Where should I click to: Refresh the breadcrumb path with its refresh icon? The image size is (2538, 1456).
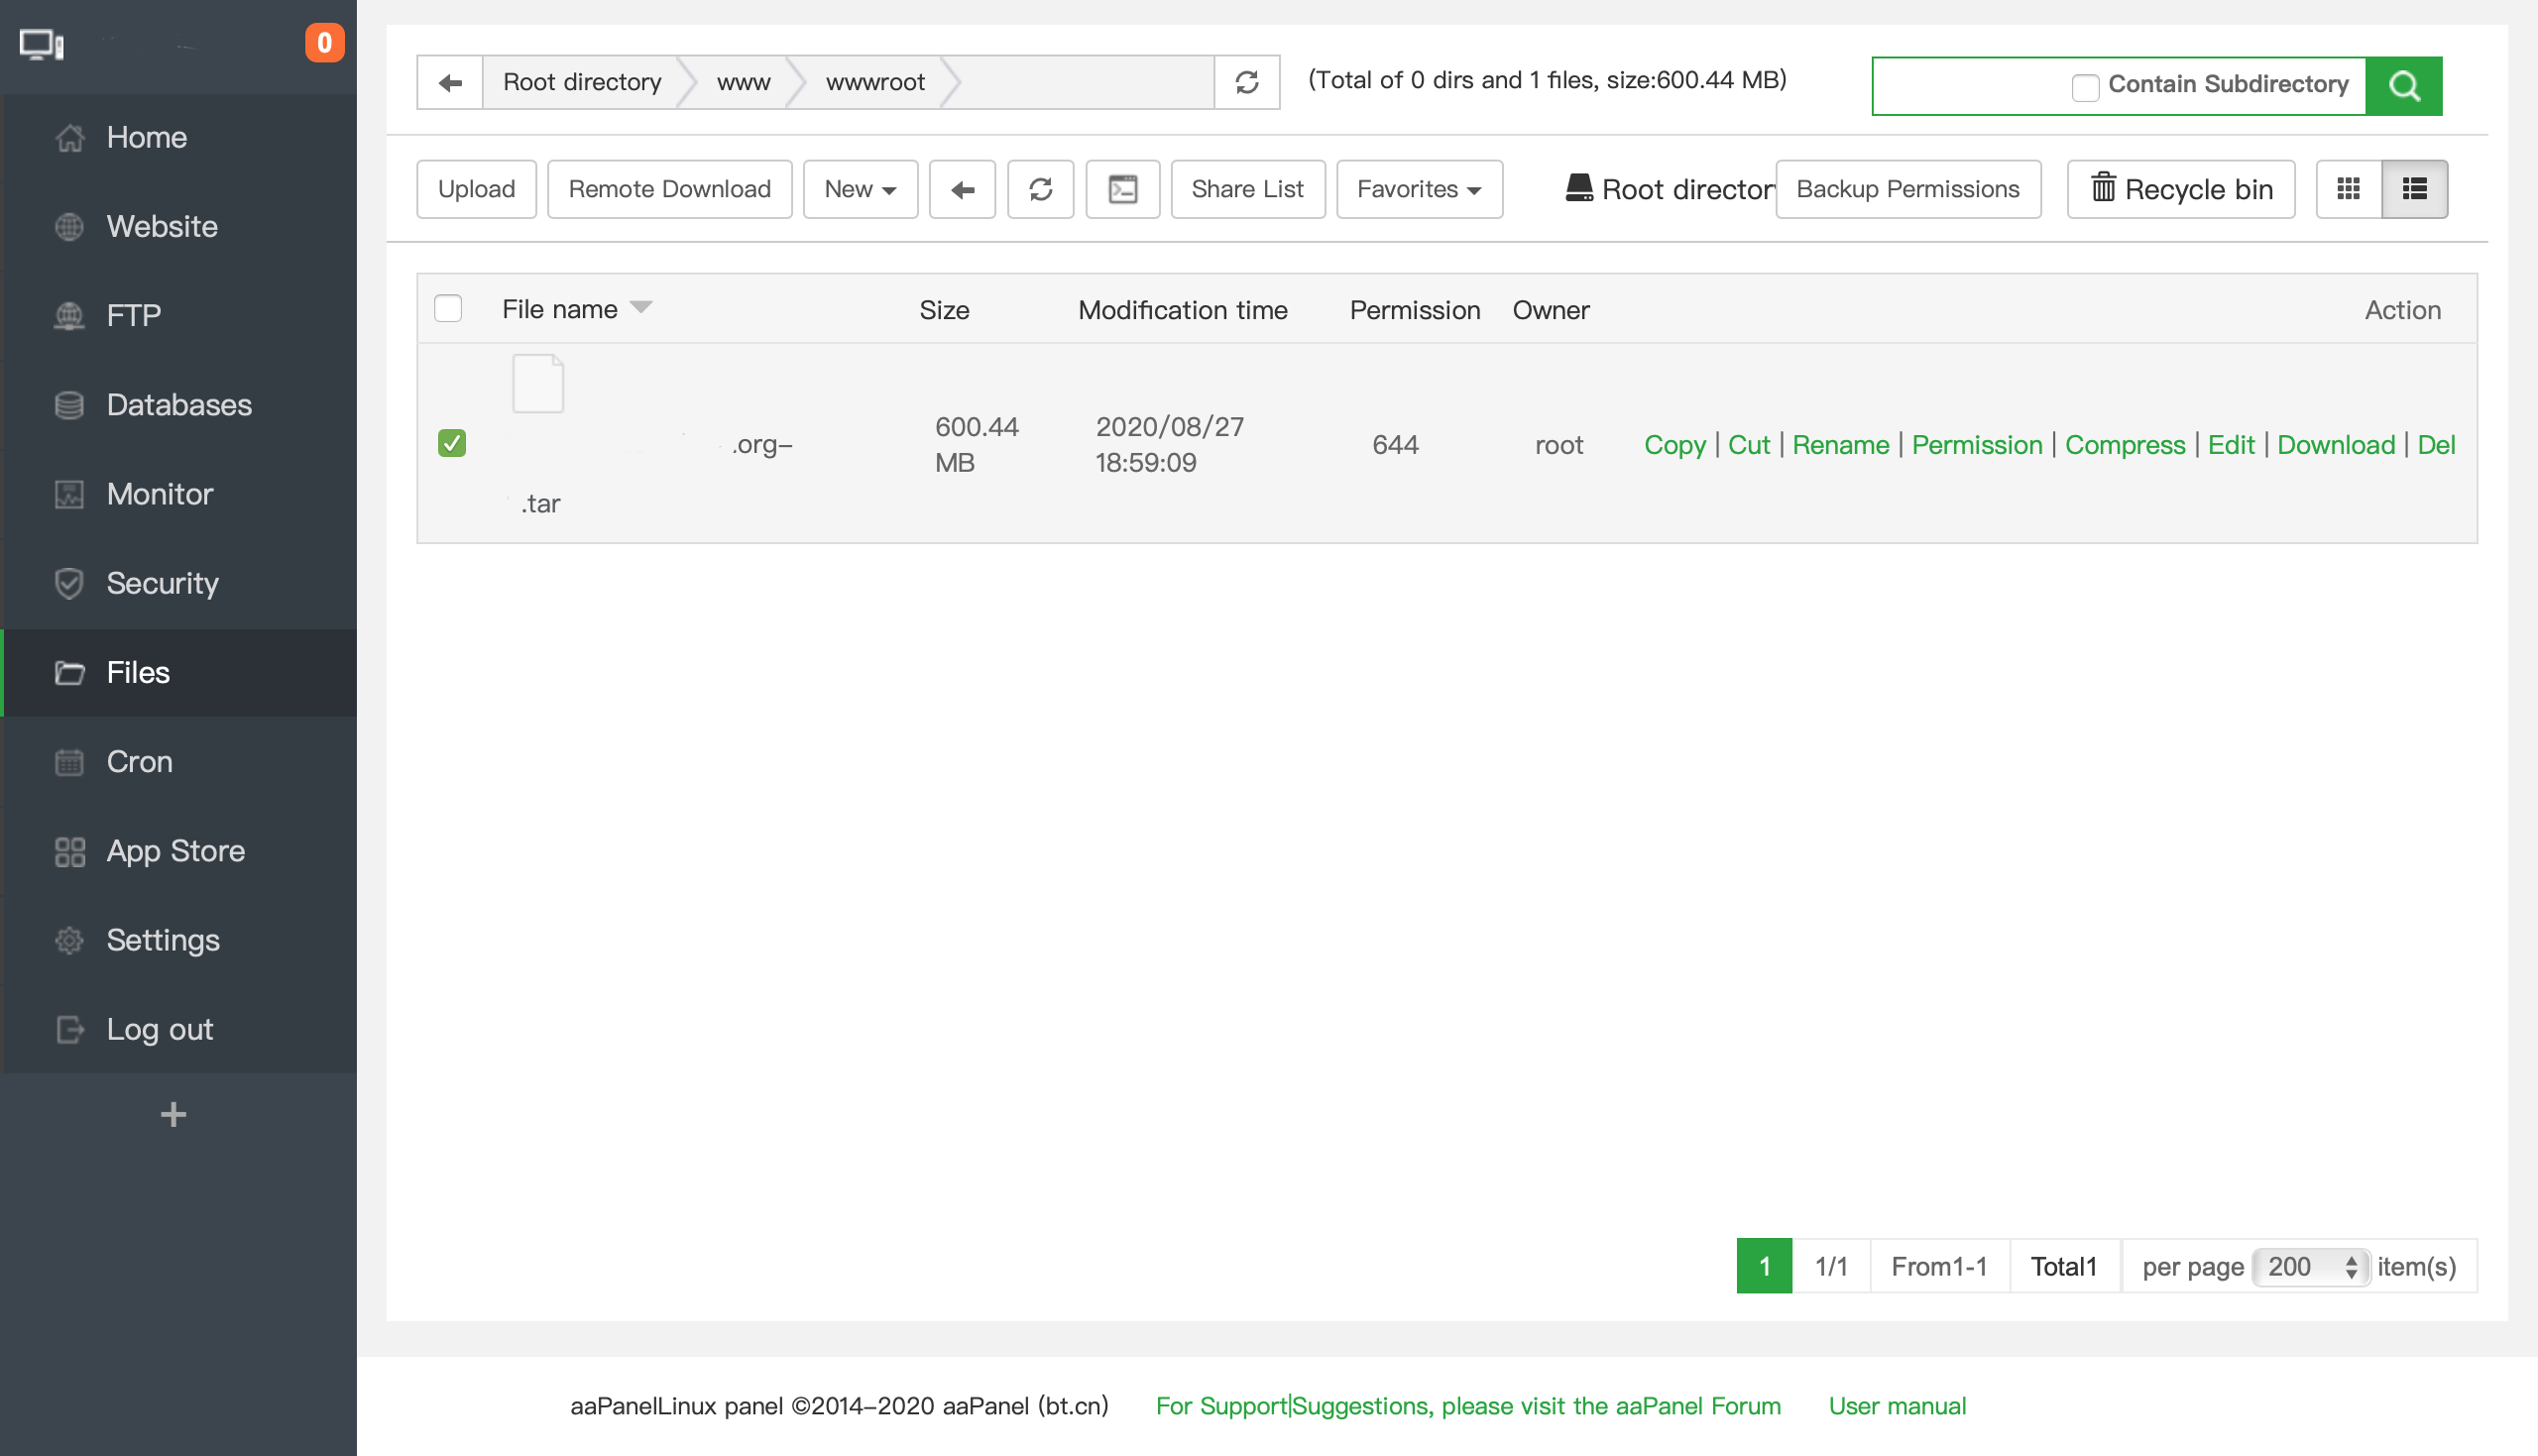1246,83
